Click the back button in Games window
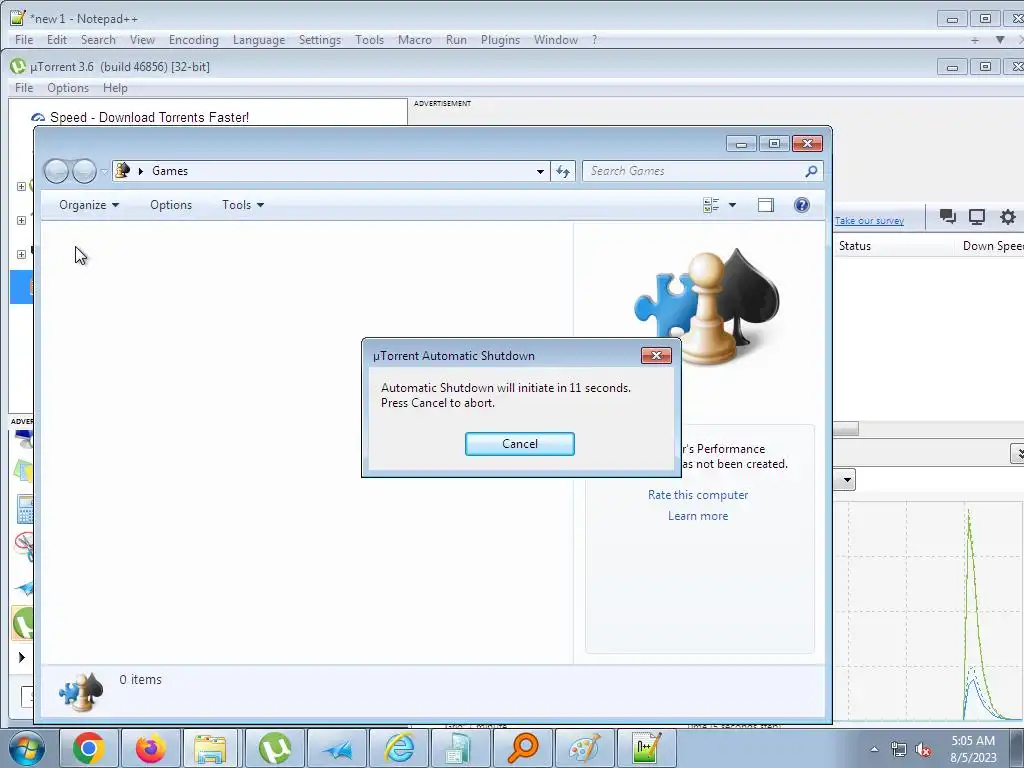This screenshot has width=1024, height=768. [x=56, y=171]
